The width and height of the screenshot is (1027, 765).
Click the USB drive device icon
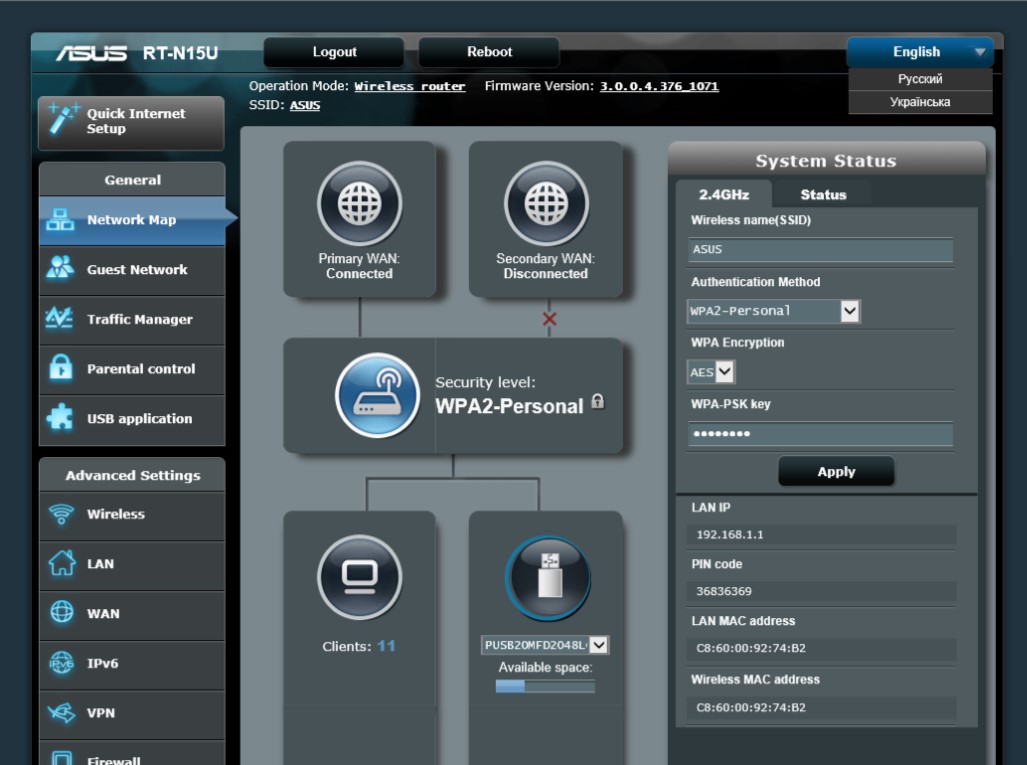tap(547, 577)
